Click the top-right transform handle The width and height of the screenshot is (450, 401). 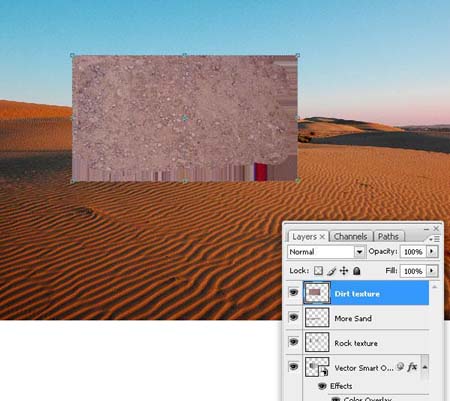(x=298, y=55)
